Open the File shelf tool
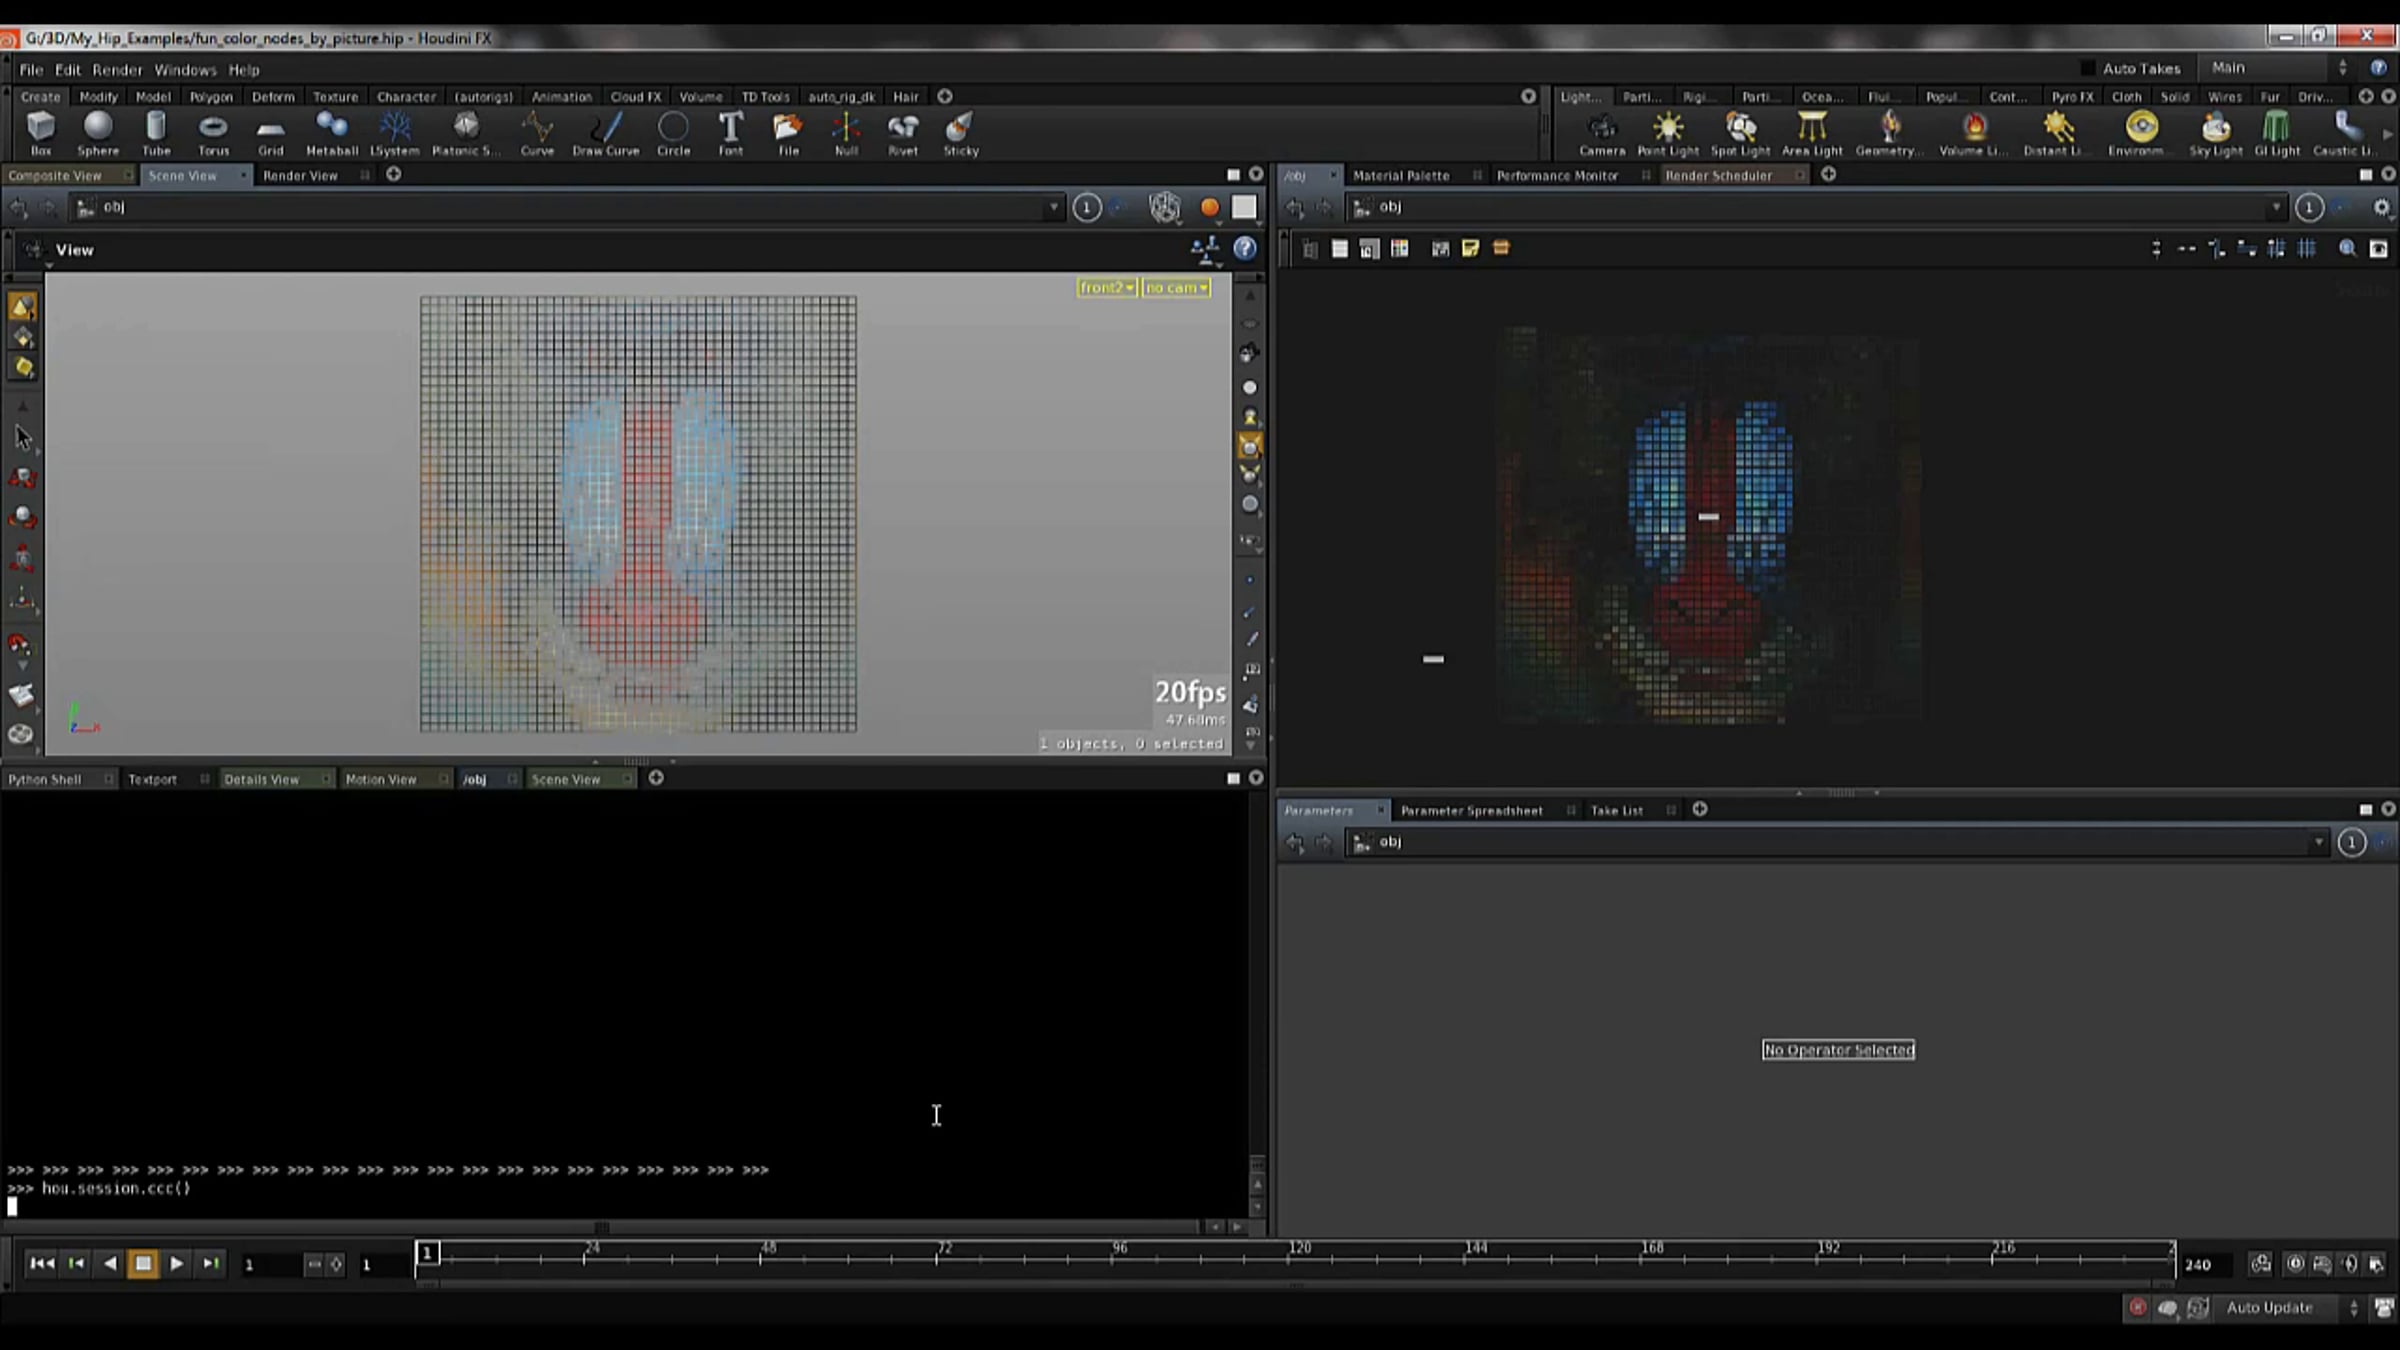2400x1350 pixels. coord(789,133)
